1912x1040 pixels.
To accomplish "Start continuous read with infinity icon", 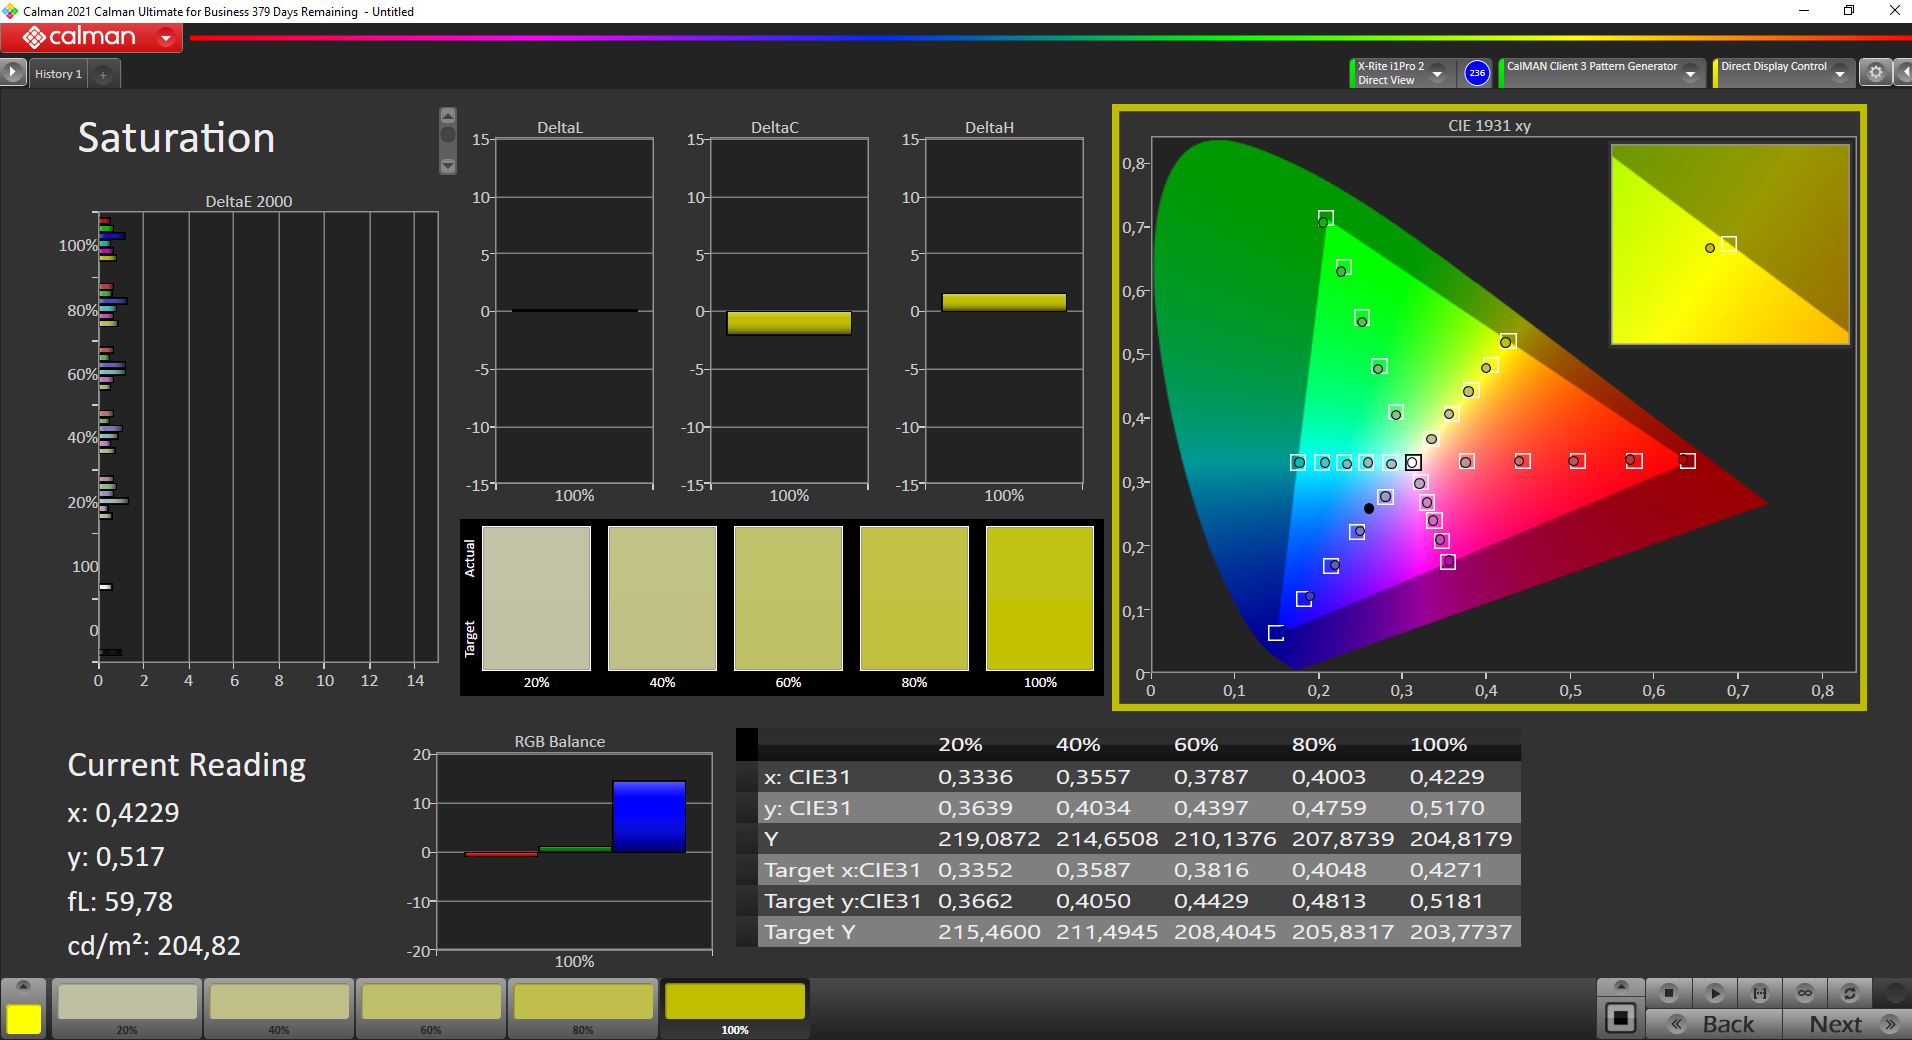I will pyautogui.click(x=1804, y=993).
